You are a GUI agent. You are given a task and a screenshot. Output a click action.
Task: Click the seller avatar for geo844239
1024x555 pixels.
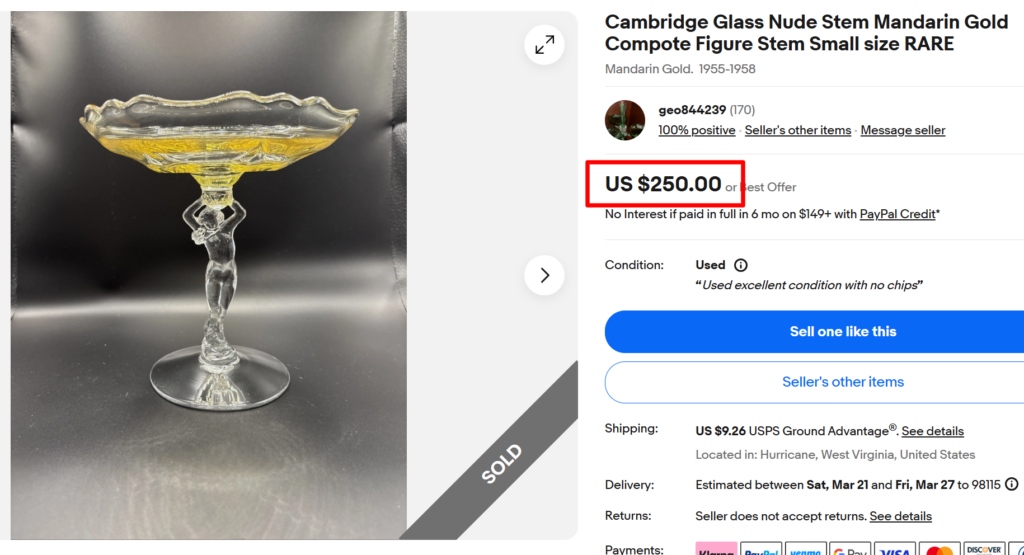[x=625, y=120]
